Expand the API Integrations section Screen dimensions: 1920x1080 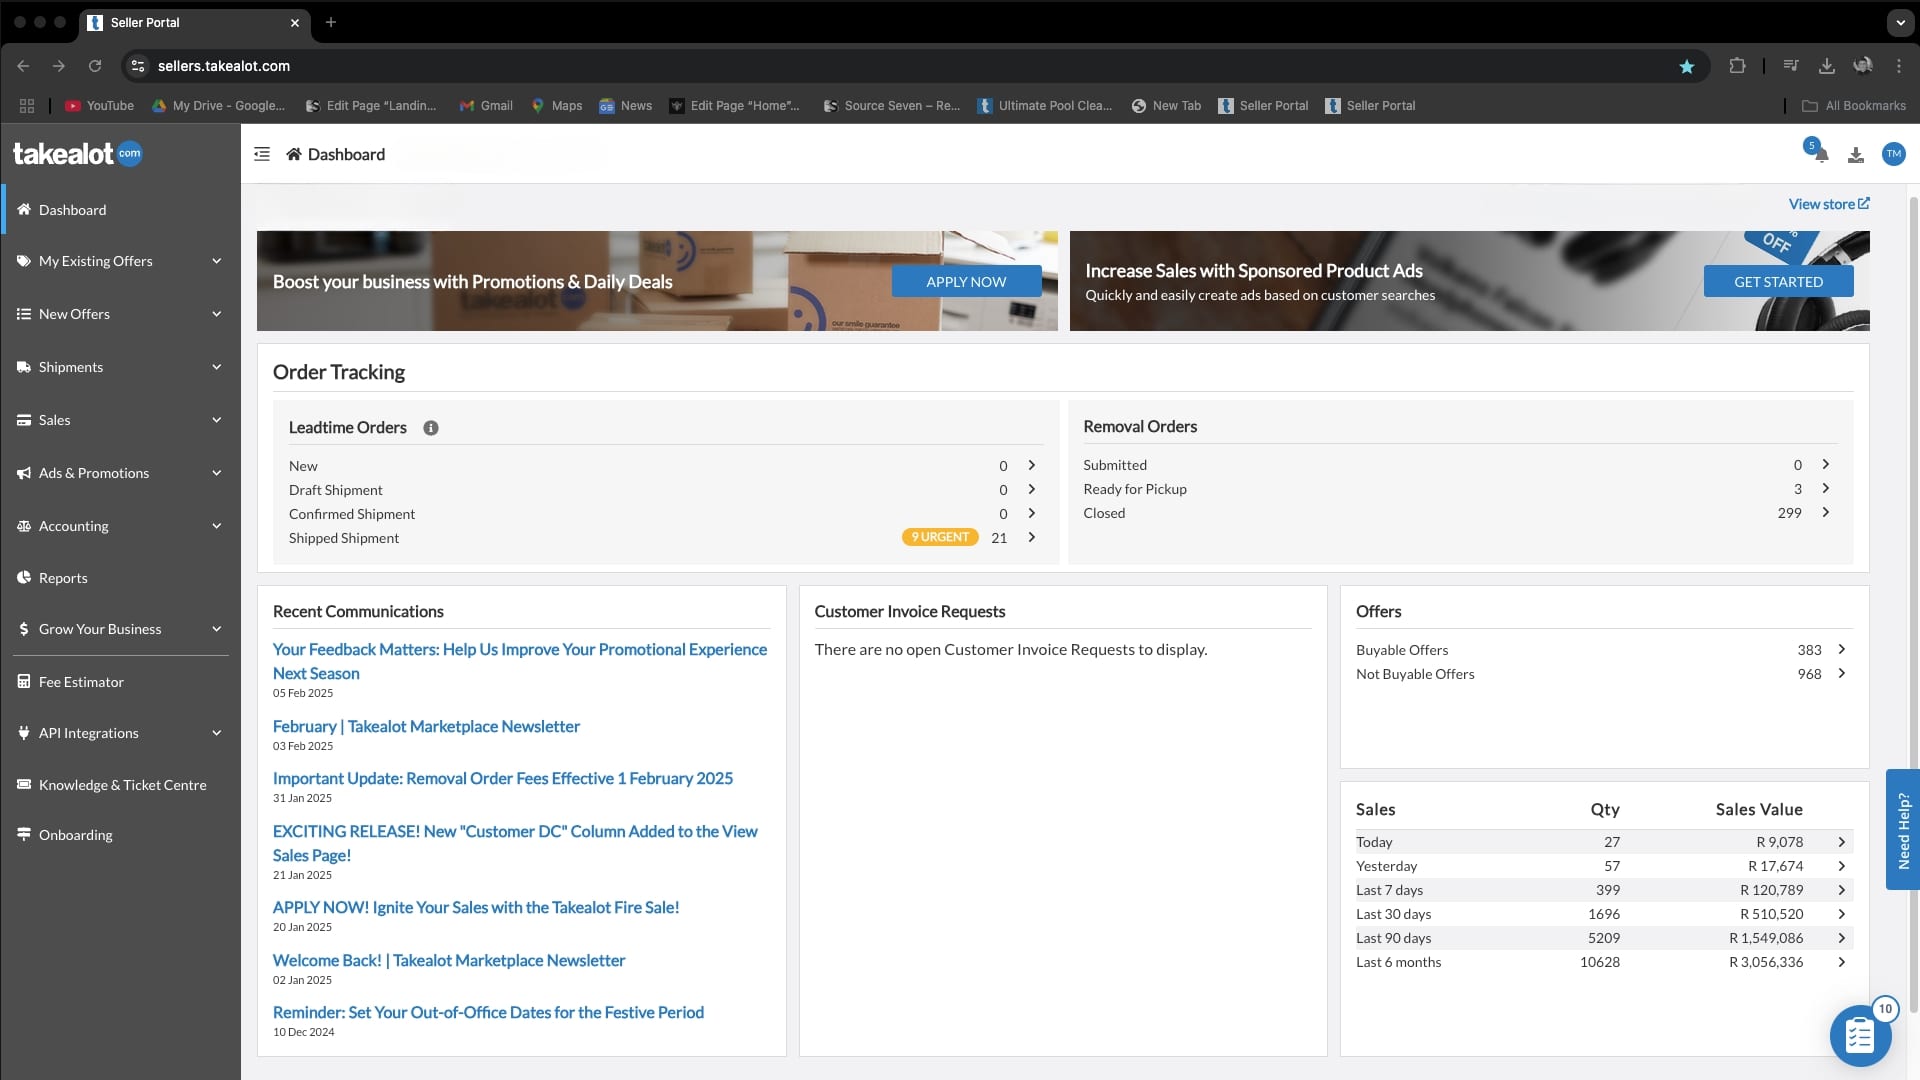[x=89, y=732]
